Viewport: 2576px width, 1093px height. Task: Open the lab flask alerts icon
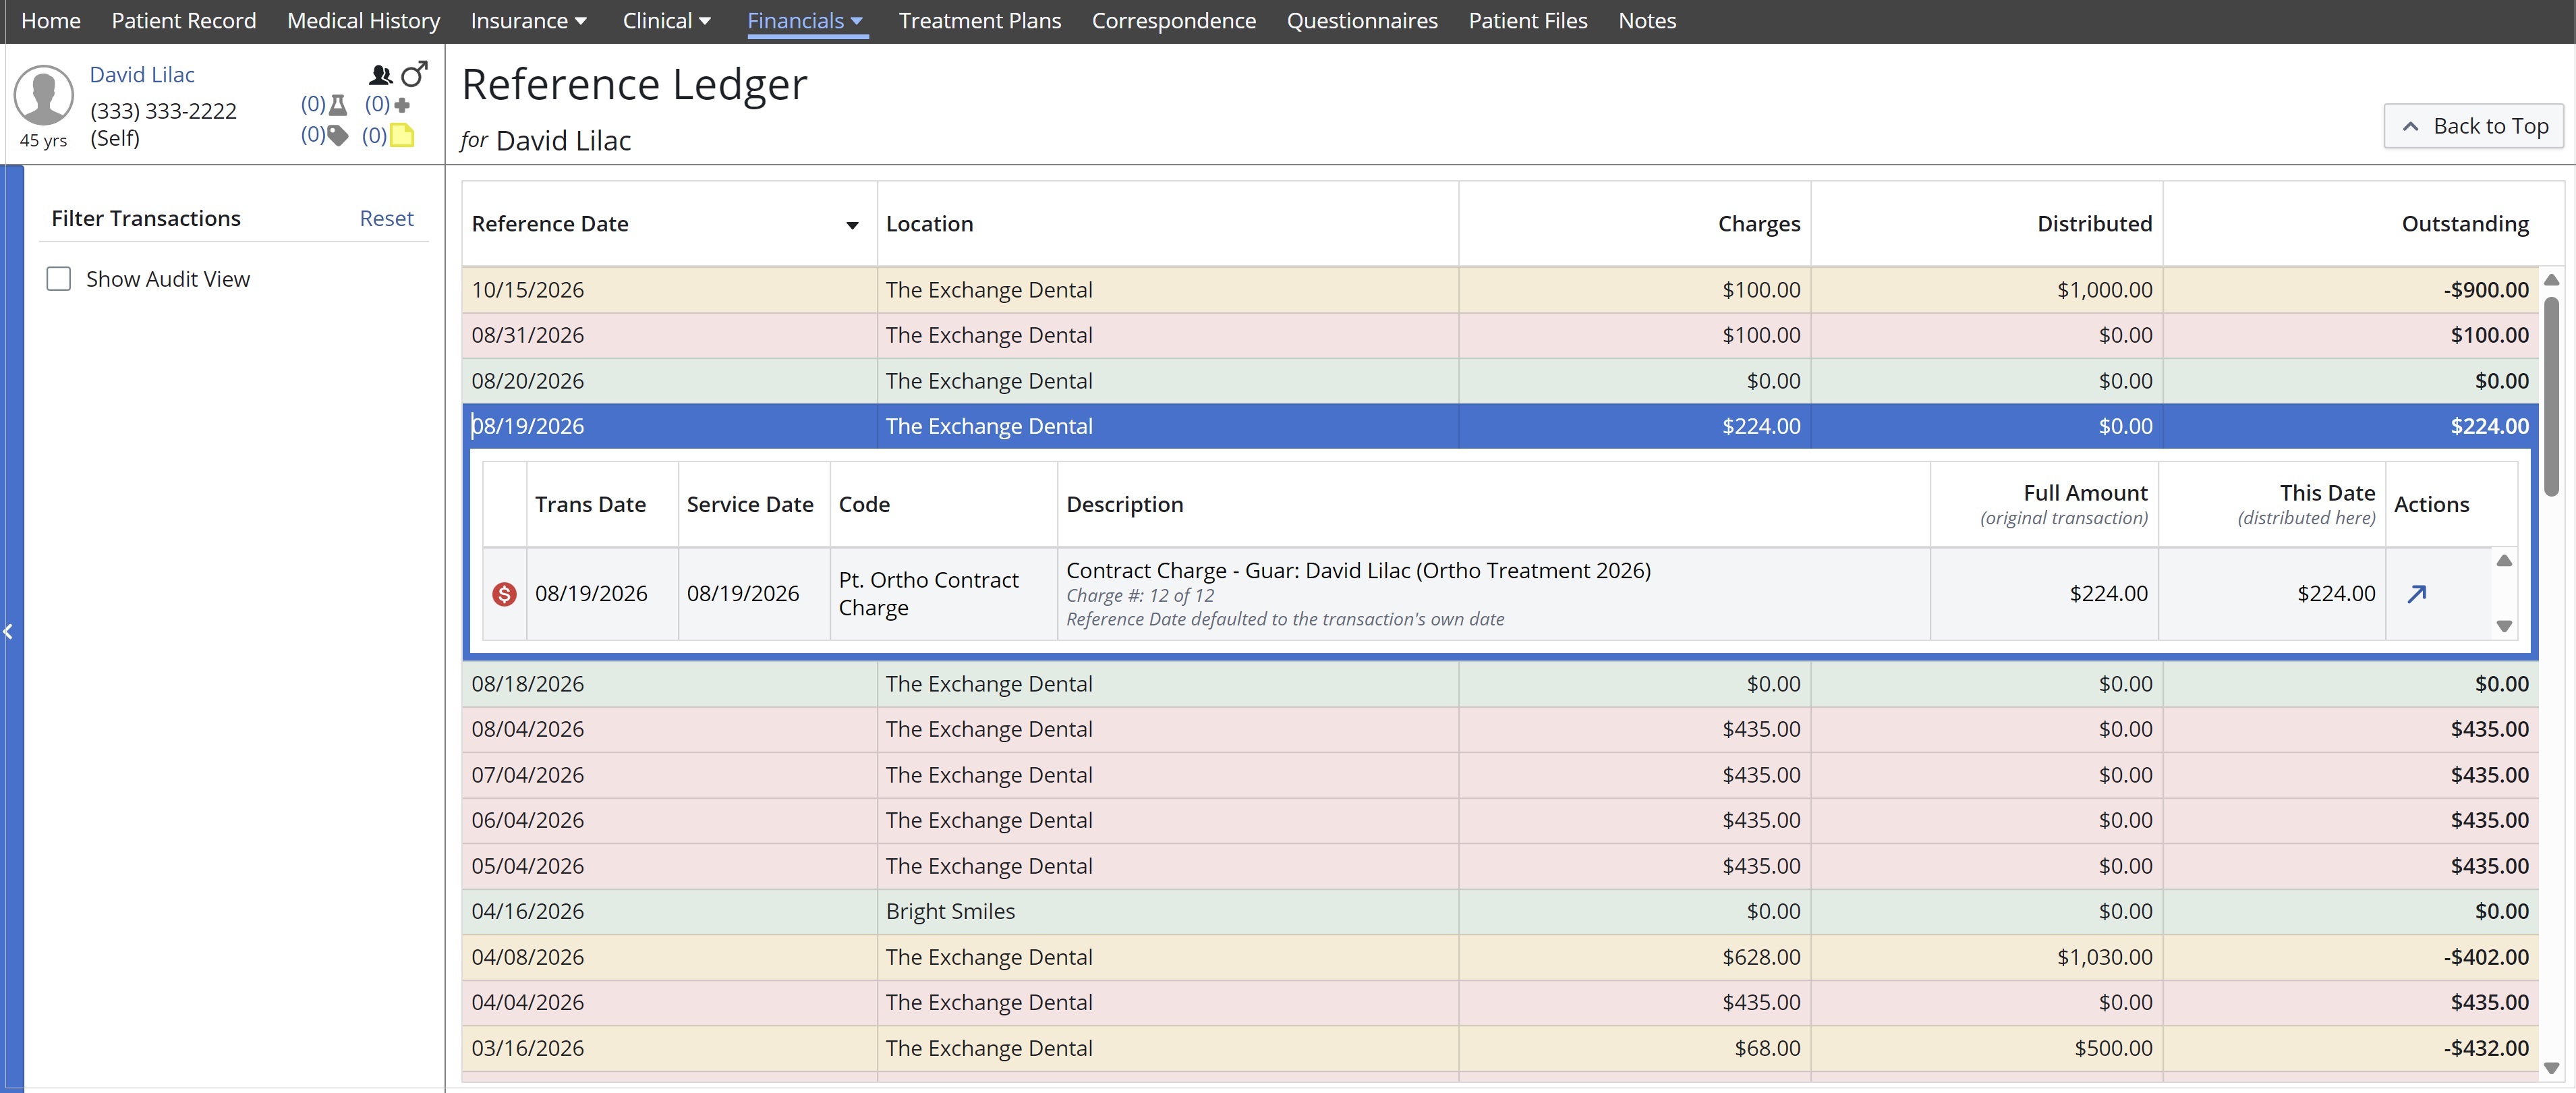tap(338, 104)
